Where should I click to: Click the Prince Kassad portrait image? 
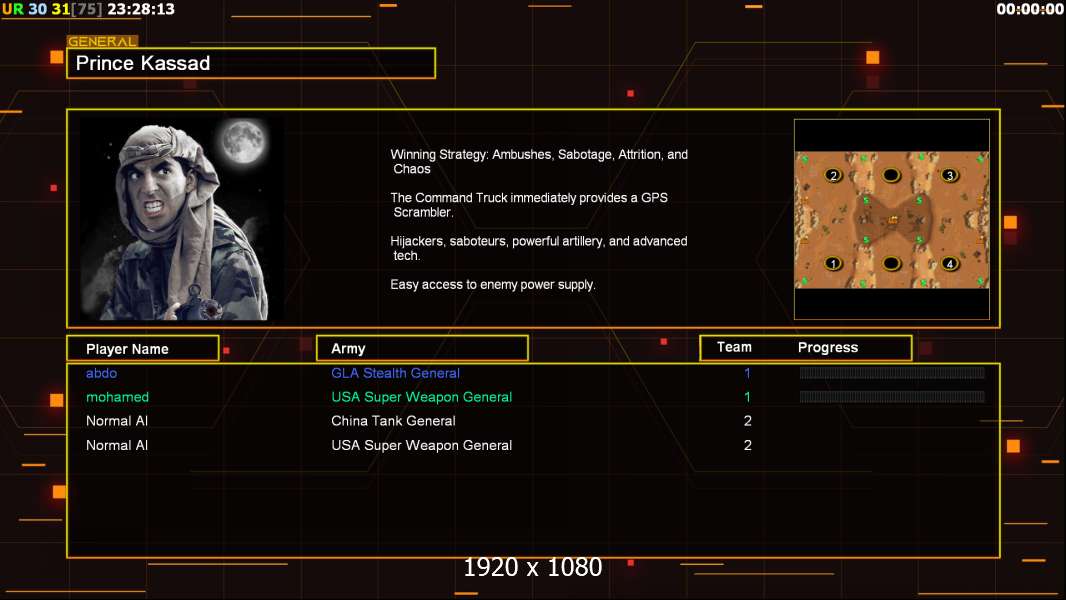point(182,219)
